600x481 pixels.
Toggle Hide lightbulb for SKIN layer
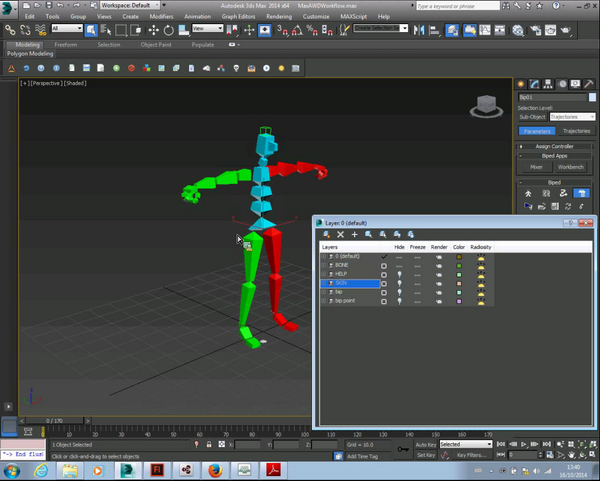point(399,284)
